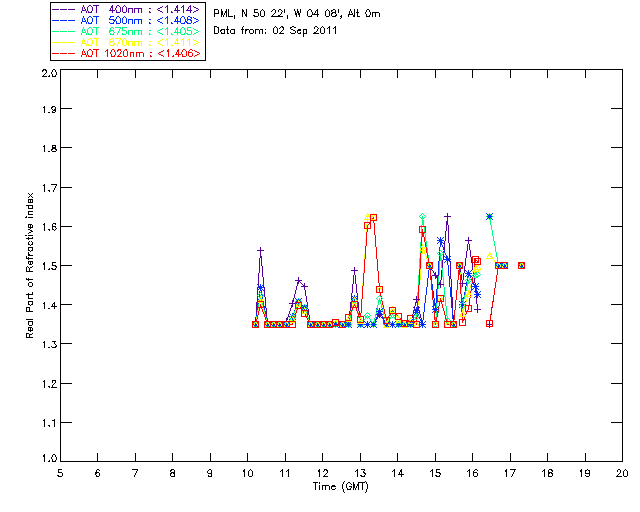Click the x-axis tick label 5
Image resolution: width=640 pixels, height=512 pixels.
pos(60,473)
